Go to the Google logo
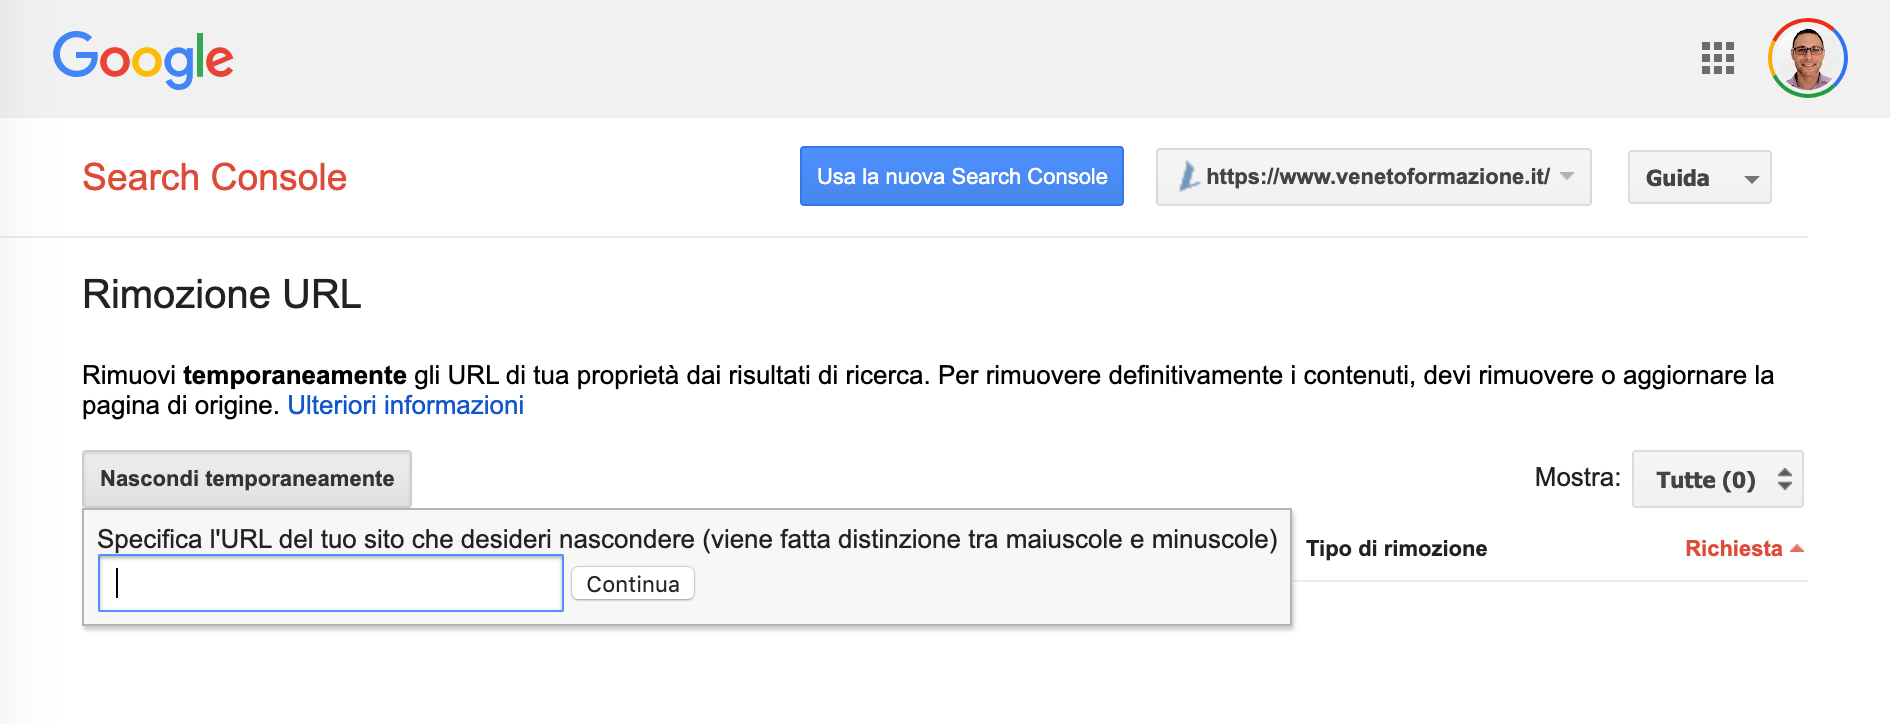 (x=143, y=59)
